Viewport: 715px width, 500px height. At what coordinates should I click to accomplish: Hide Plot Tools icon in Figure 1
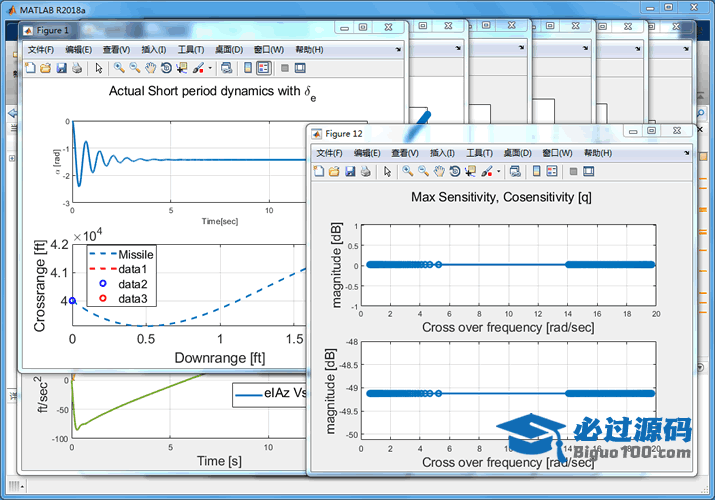[x=285, y=68]
